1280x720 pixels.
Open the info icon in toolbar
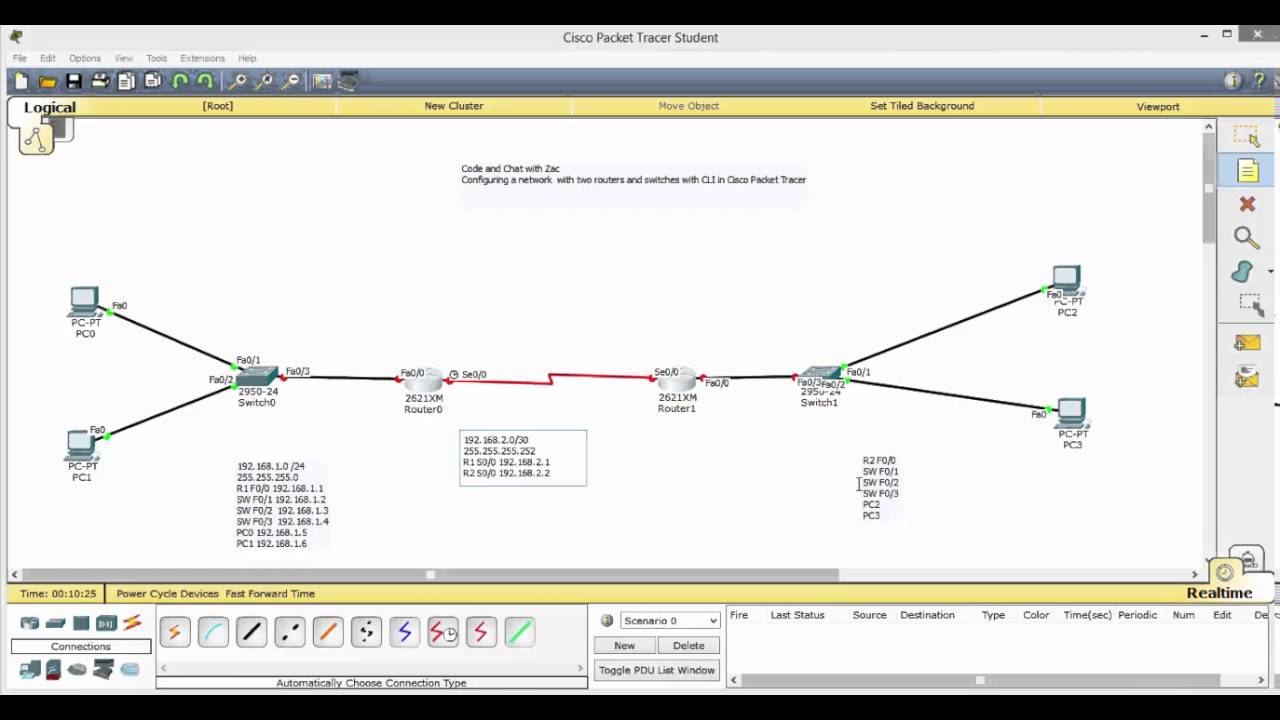(x=1232, y=81)
